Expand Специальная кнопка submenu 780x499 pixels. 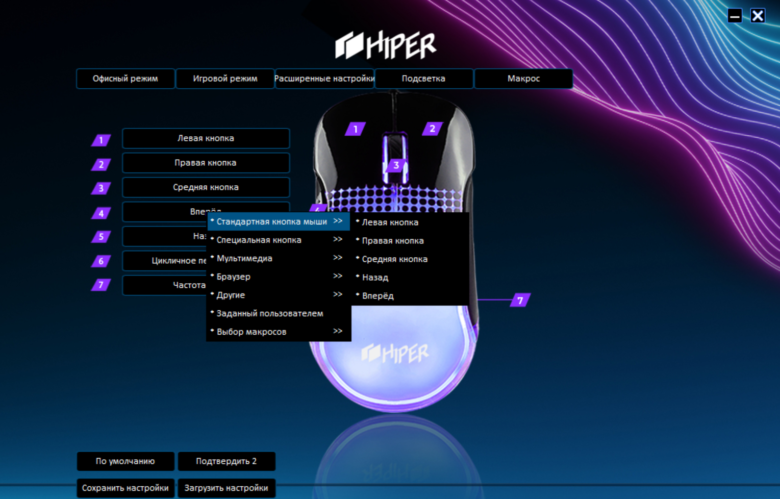(x=279, y=240)
